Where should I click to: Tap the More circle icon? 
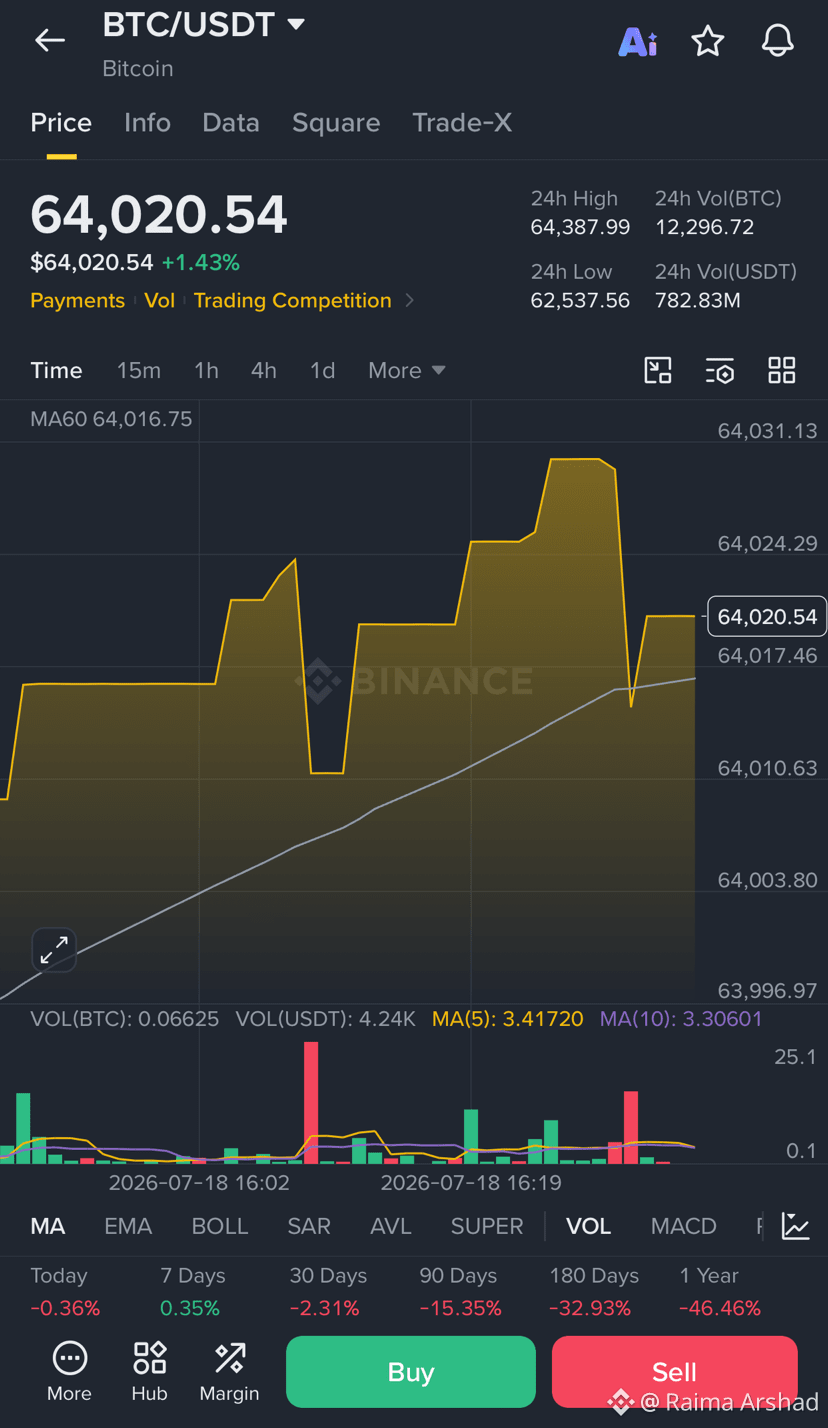pyautogui.click(x=69, y=1358)
